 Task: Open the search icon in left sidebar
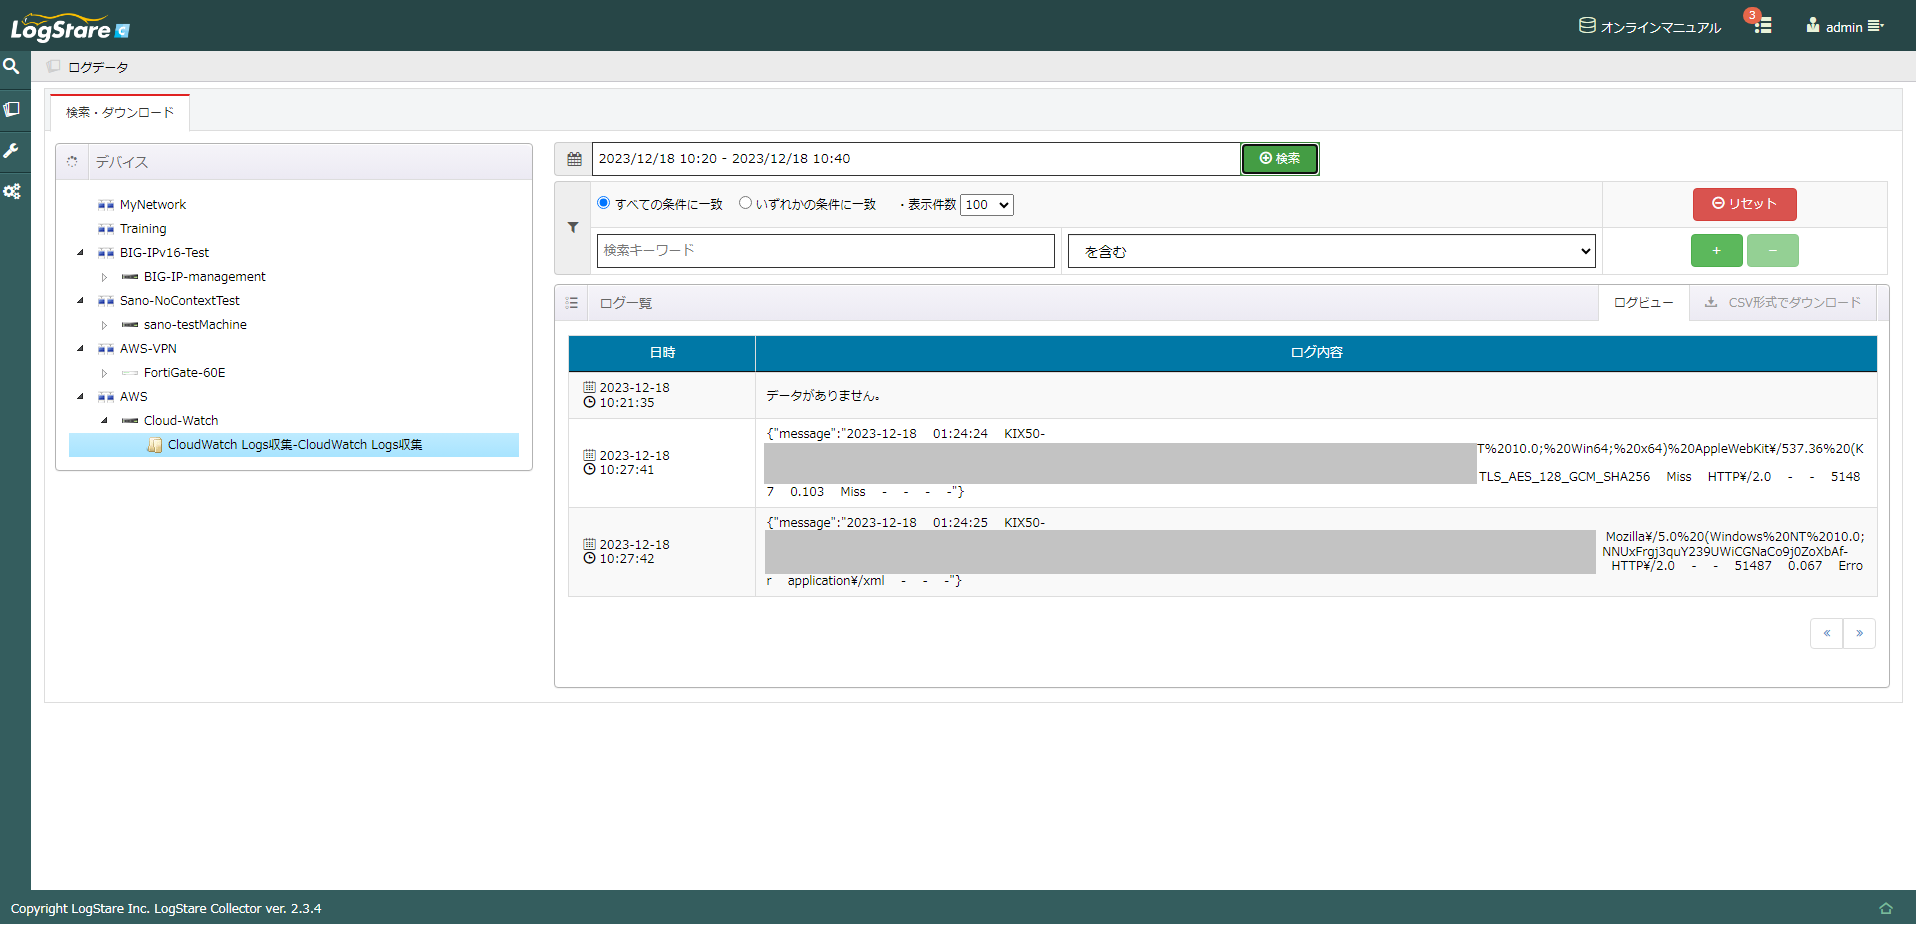[12, 67]
